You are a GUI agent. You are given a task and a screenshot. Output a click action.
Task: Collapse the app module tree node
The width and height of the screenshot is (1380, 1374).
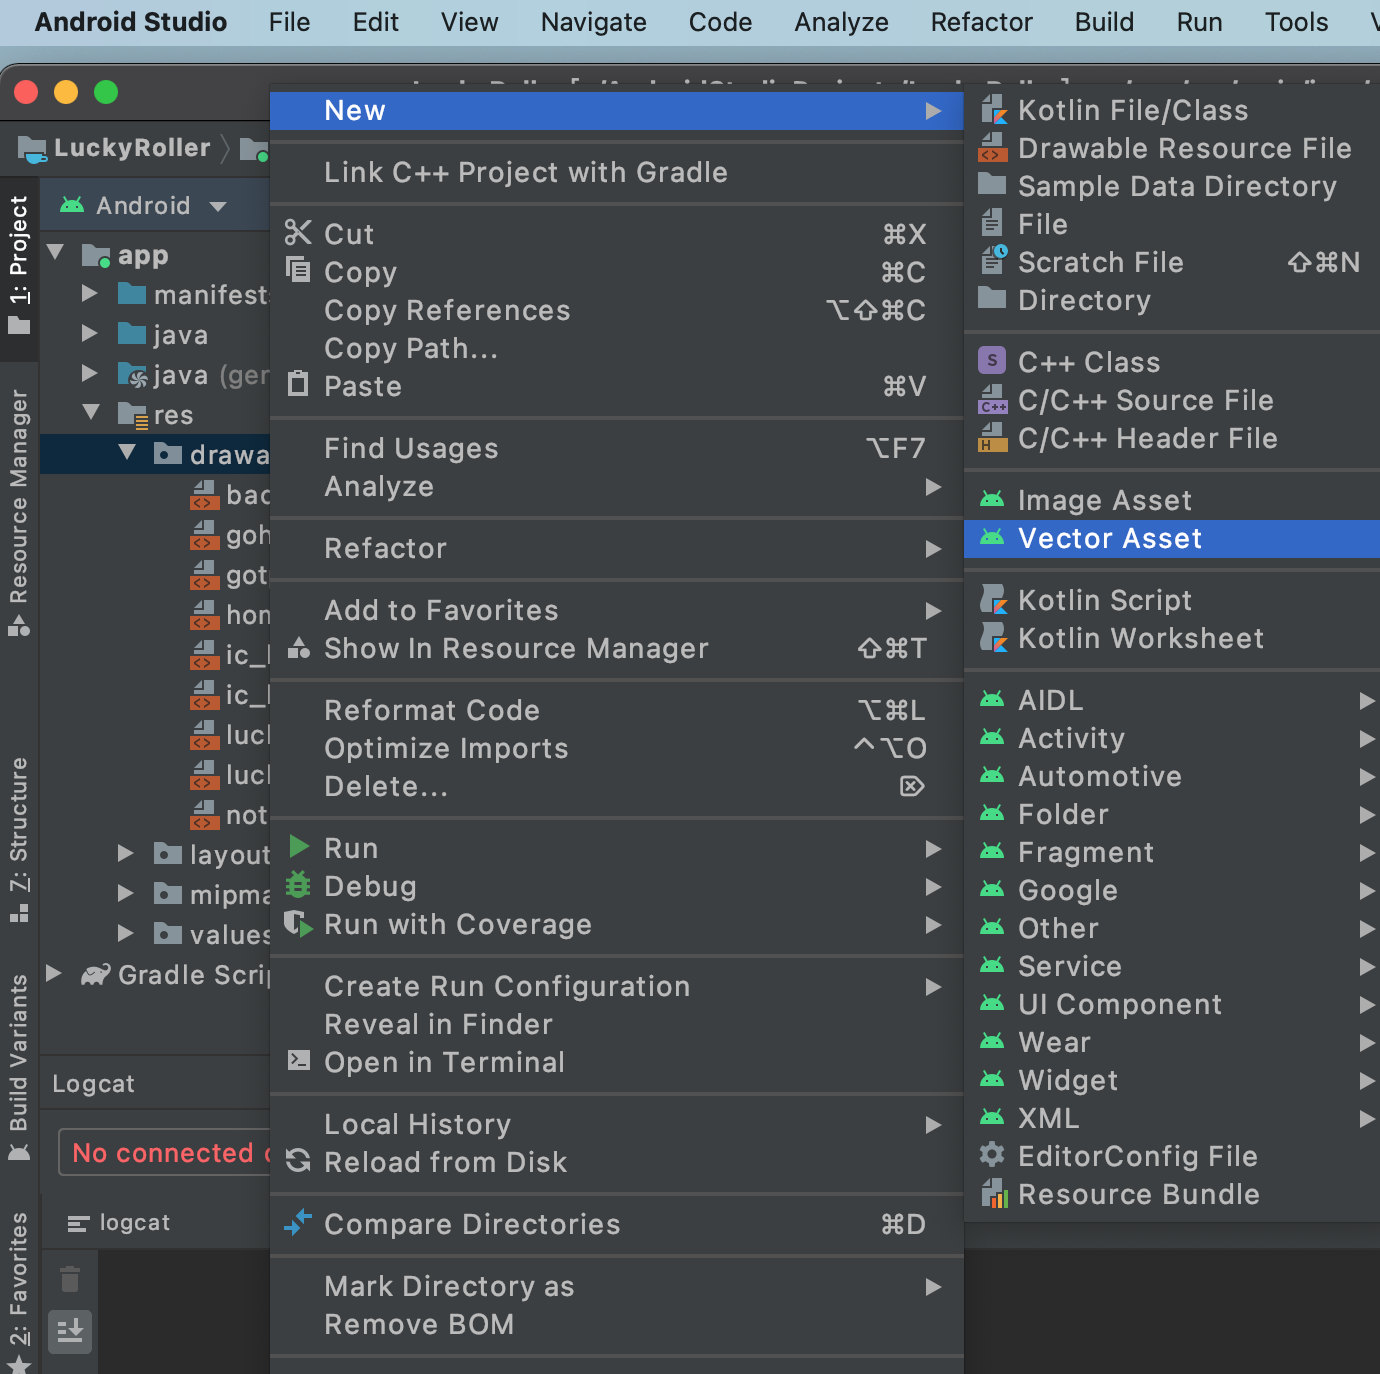(x=56, y=253)
